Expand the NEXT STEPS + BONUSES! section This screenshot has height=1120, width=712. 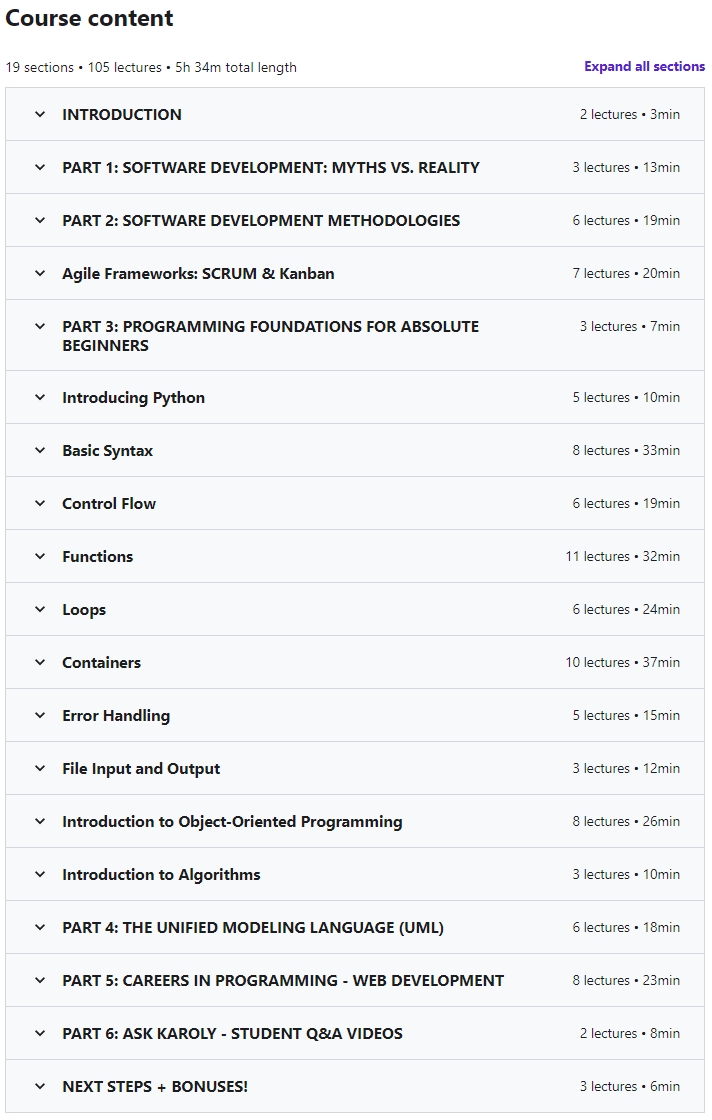pos(155,1086)
